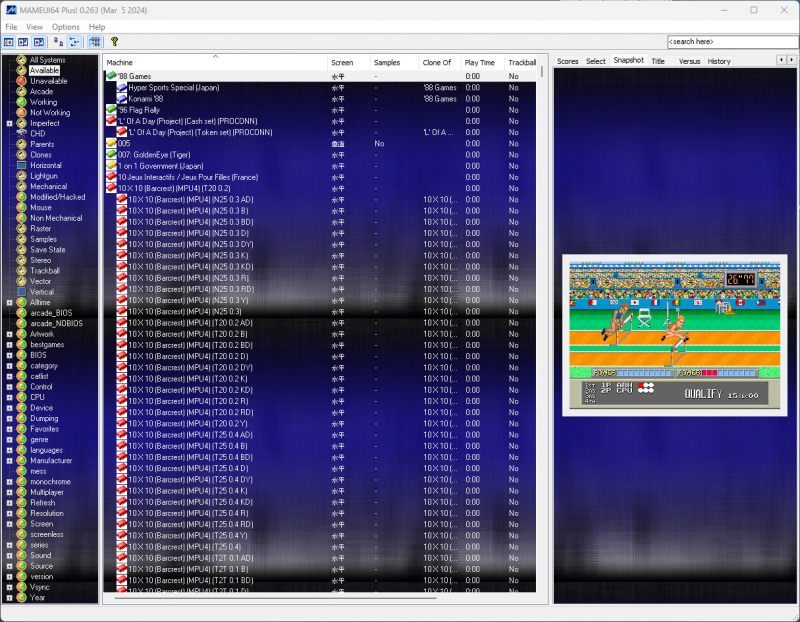The height and width of the screenshot is (622, 800).
Task: Sort by the Trackball column header
Action: pos(521,62)
